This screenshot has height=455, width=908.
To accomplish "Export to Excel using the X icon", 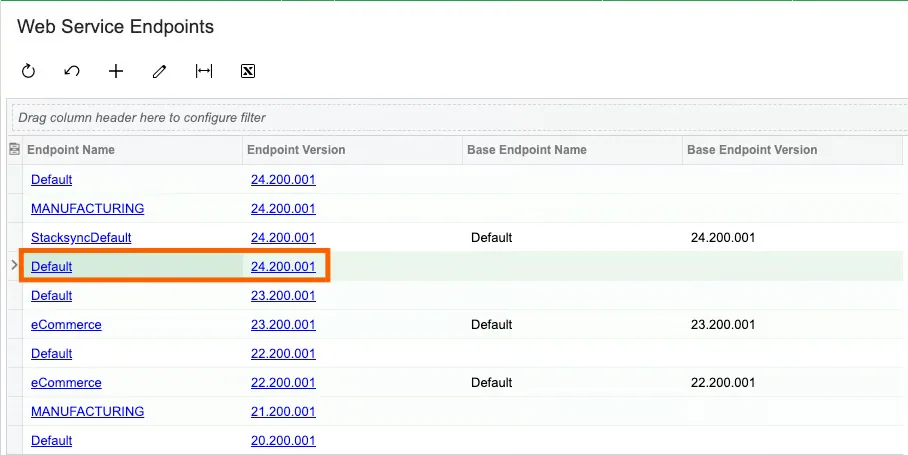I will click(248, 71).
